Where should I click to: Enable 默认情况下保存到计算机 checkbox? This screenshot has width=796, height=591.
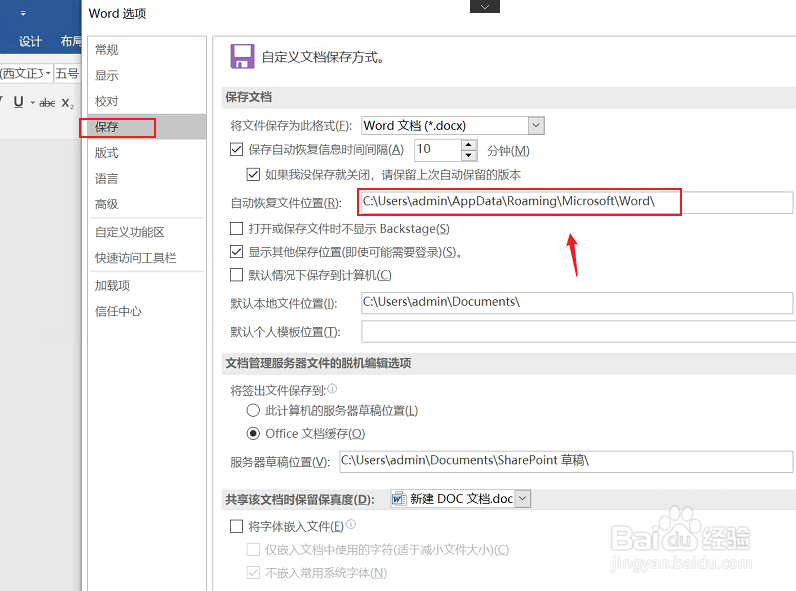(x=236, y=275)
